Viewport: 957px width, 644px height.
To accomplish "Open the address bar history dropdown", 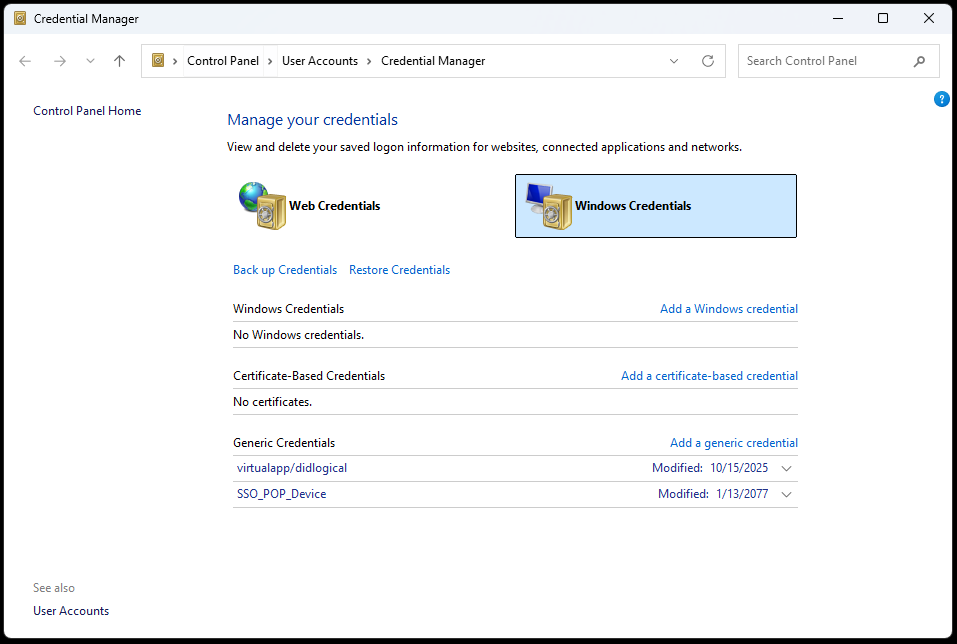I will (x=674, y=61).
